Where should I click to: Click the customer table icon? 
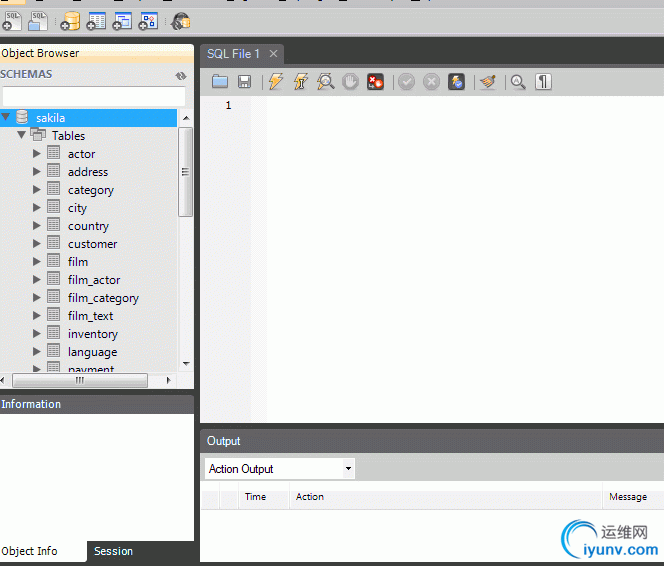coord(53,243)
